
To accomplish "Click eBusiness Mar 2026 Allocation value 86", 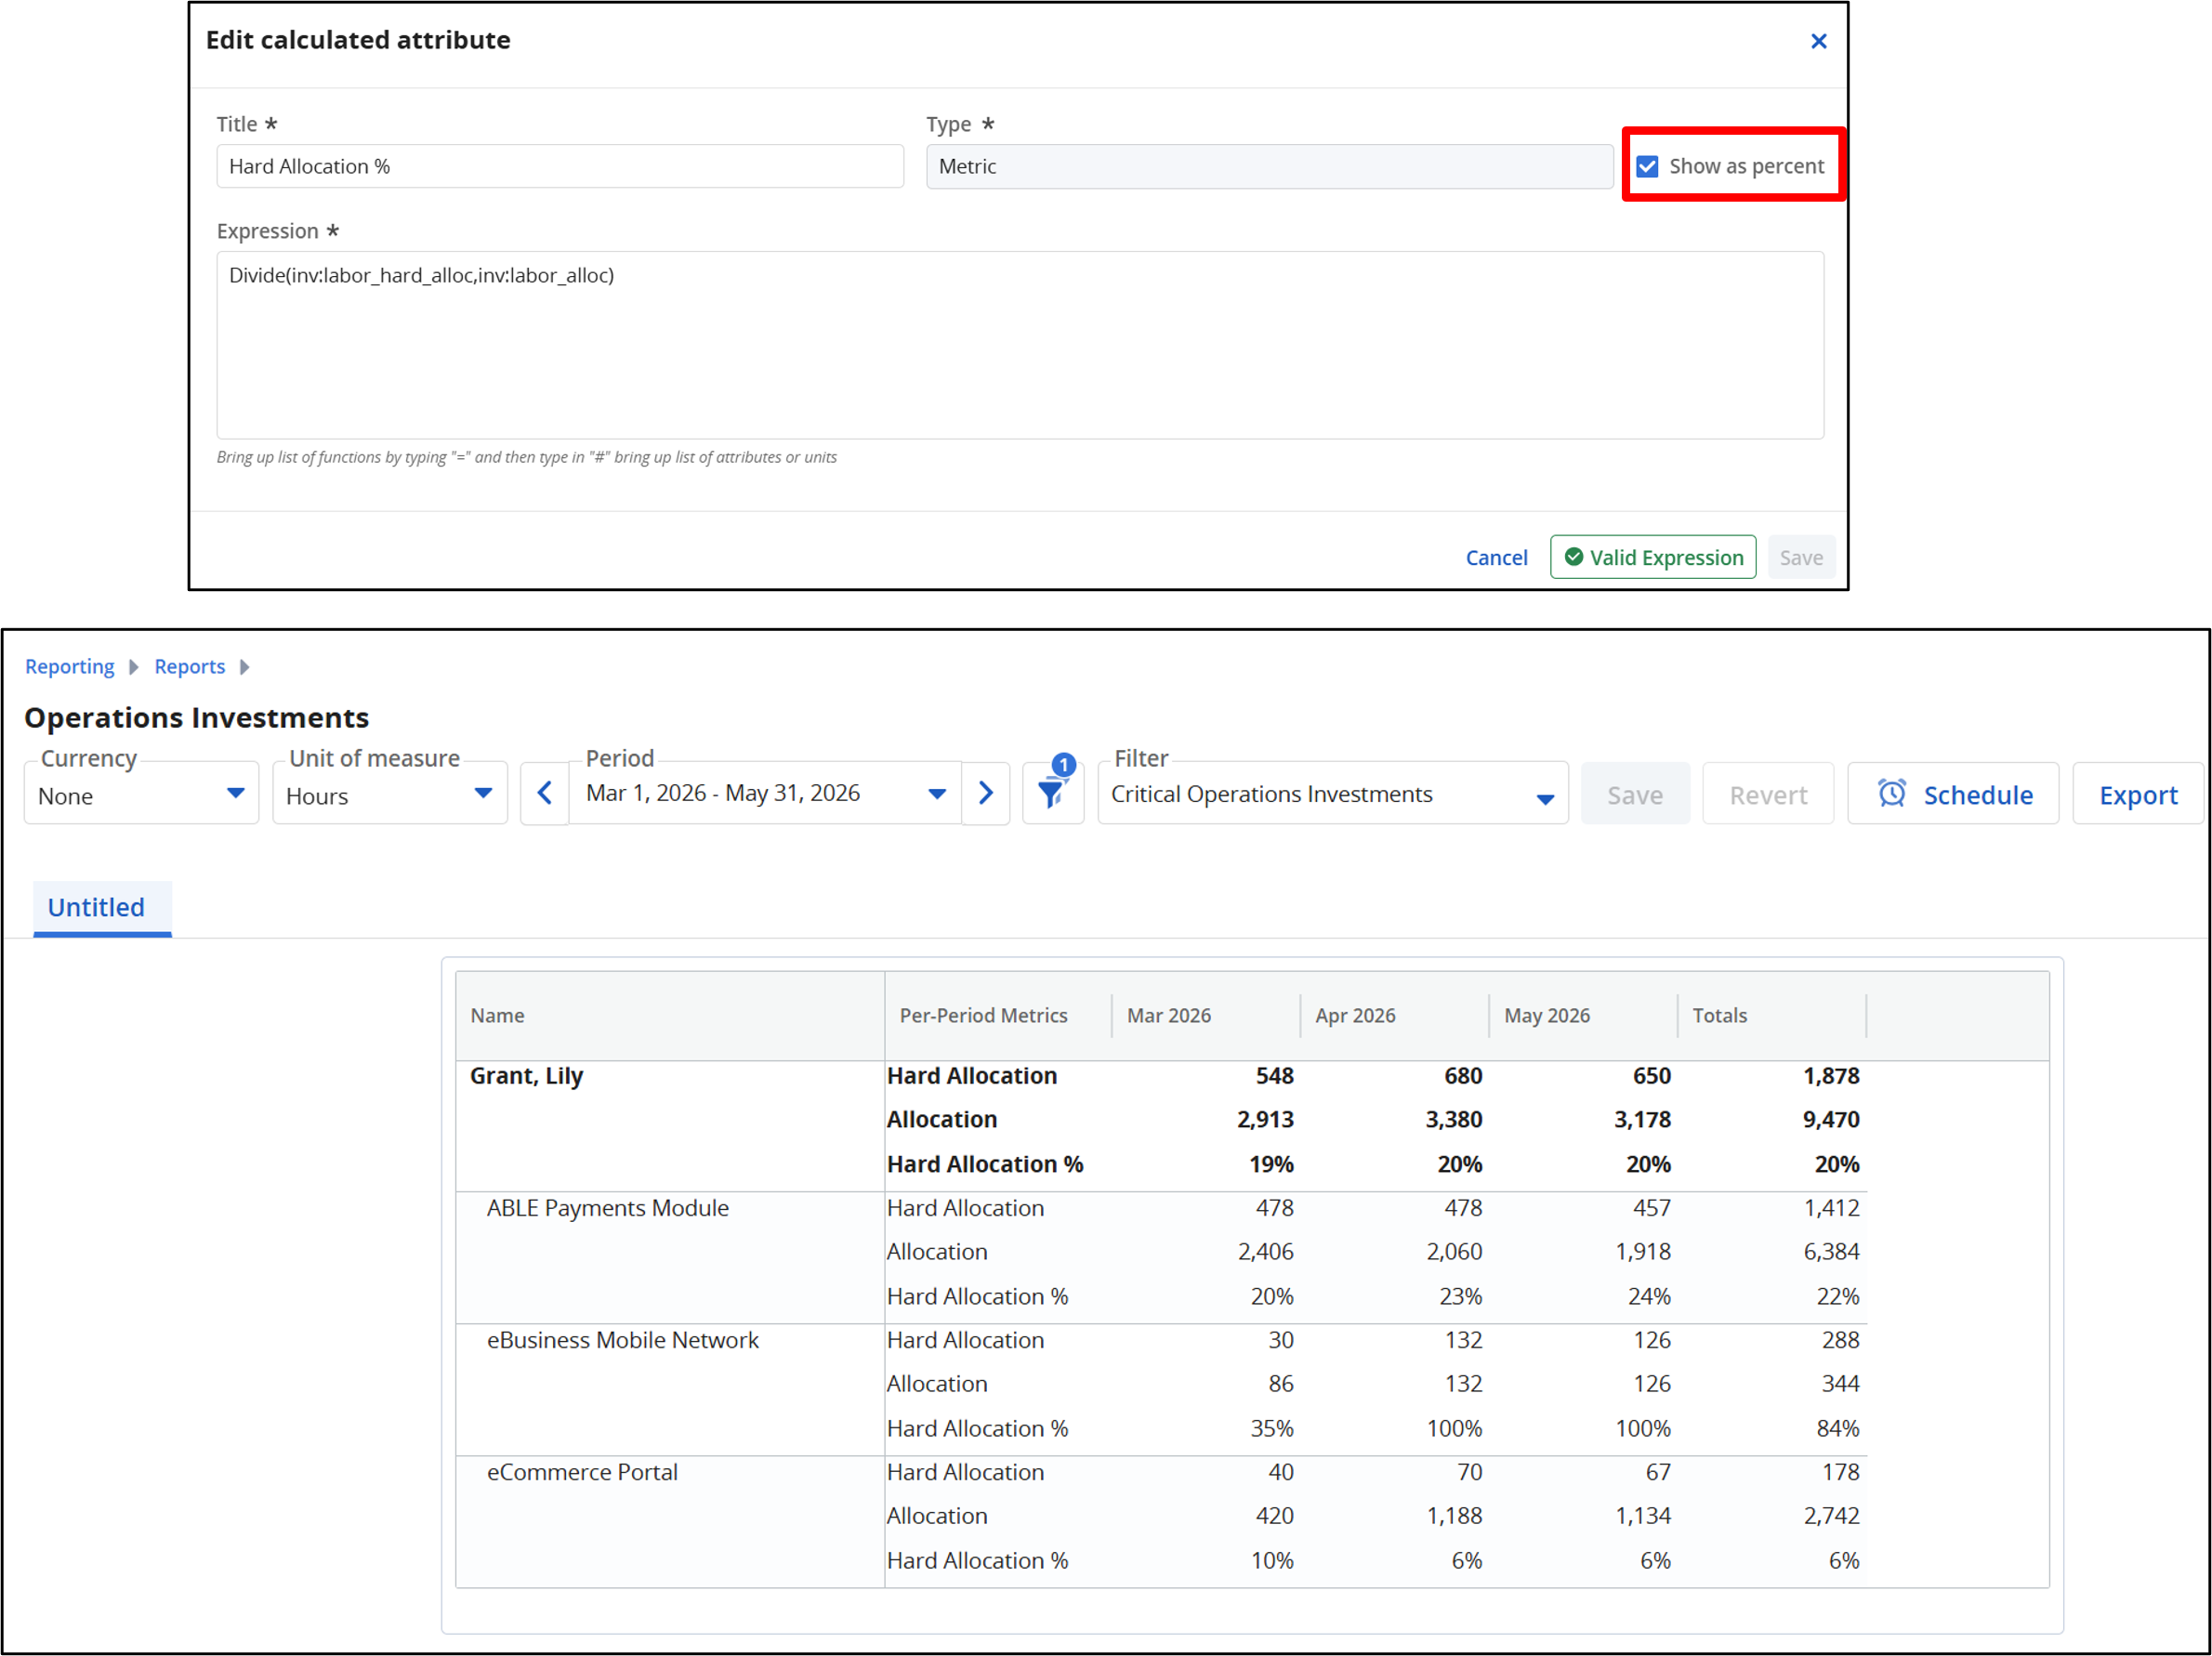I will click(x=1280, y=1384).
